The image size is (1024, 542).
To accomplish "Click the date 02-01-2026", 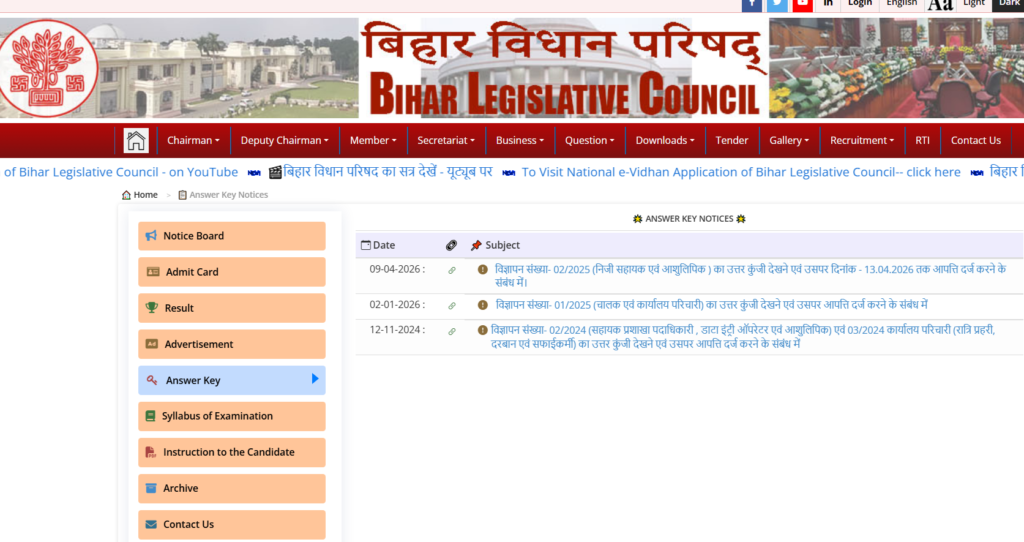I will (x=397, y=304).
